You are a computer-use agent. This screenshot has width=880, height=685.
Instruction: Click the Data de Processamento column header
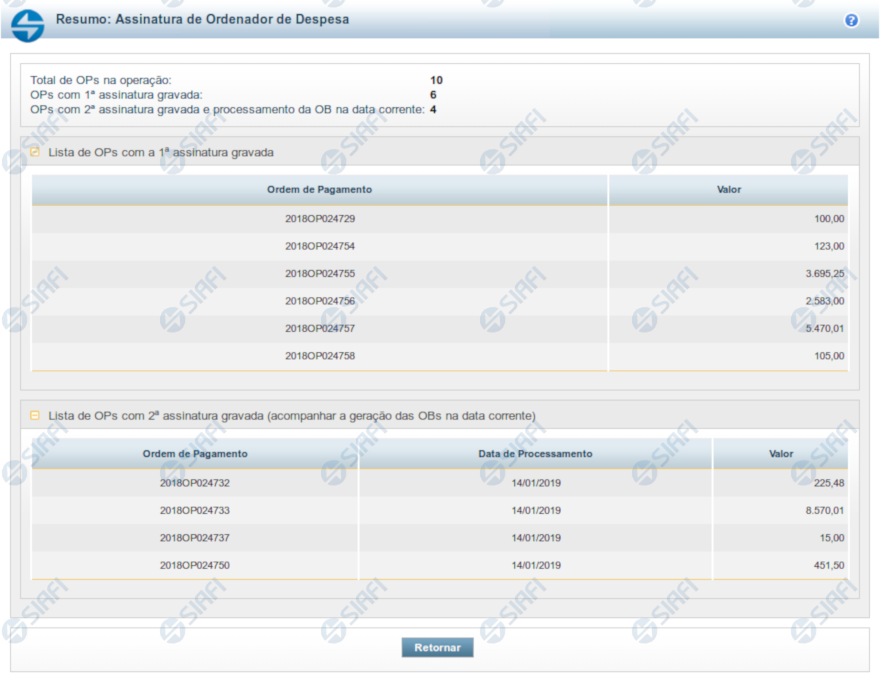click(535, 454)
